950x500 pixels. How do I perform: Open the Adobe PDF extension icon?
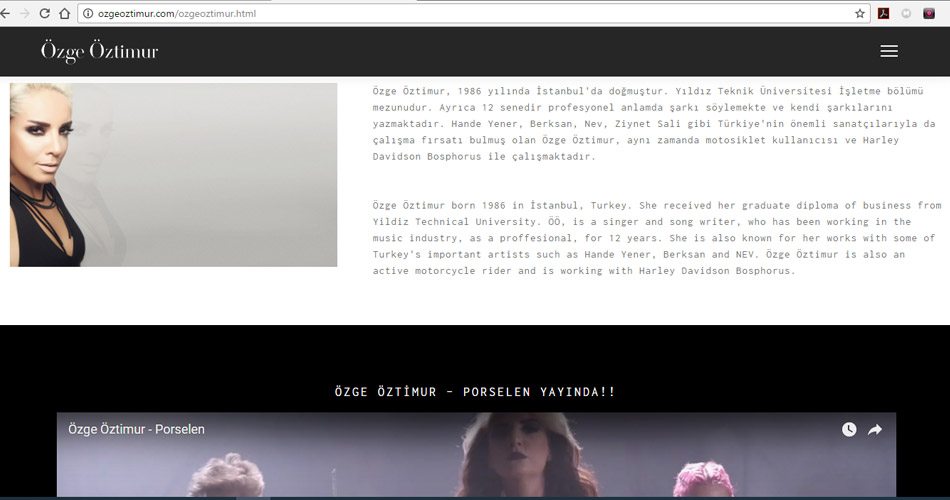(x=883, y=13)
